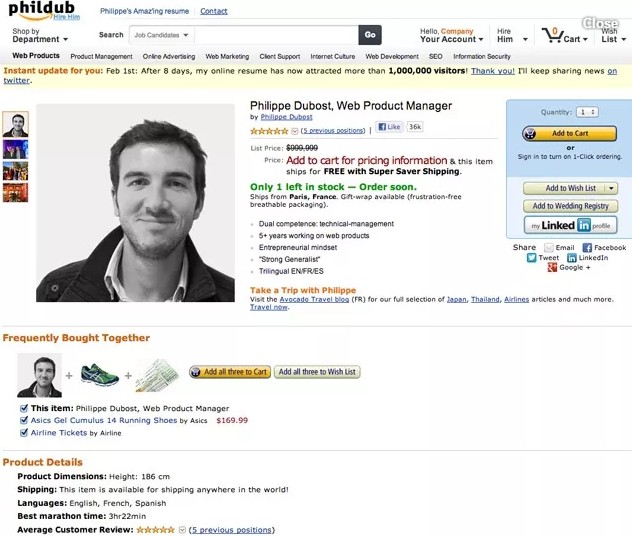Open the Job Candidates search dropdown

162,35
